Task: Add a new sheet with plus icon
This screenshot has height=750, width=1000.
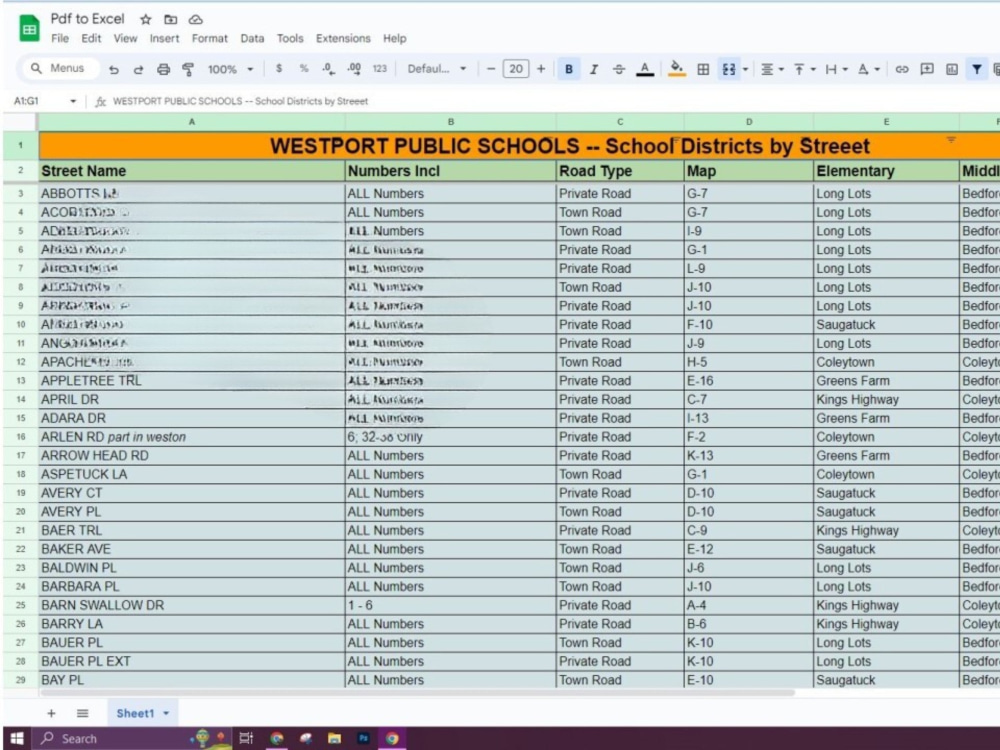Action: 51,713
